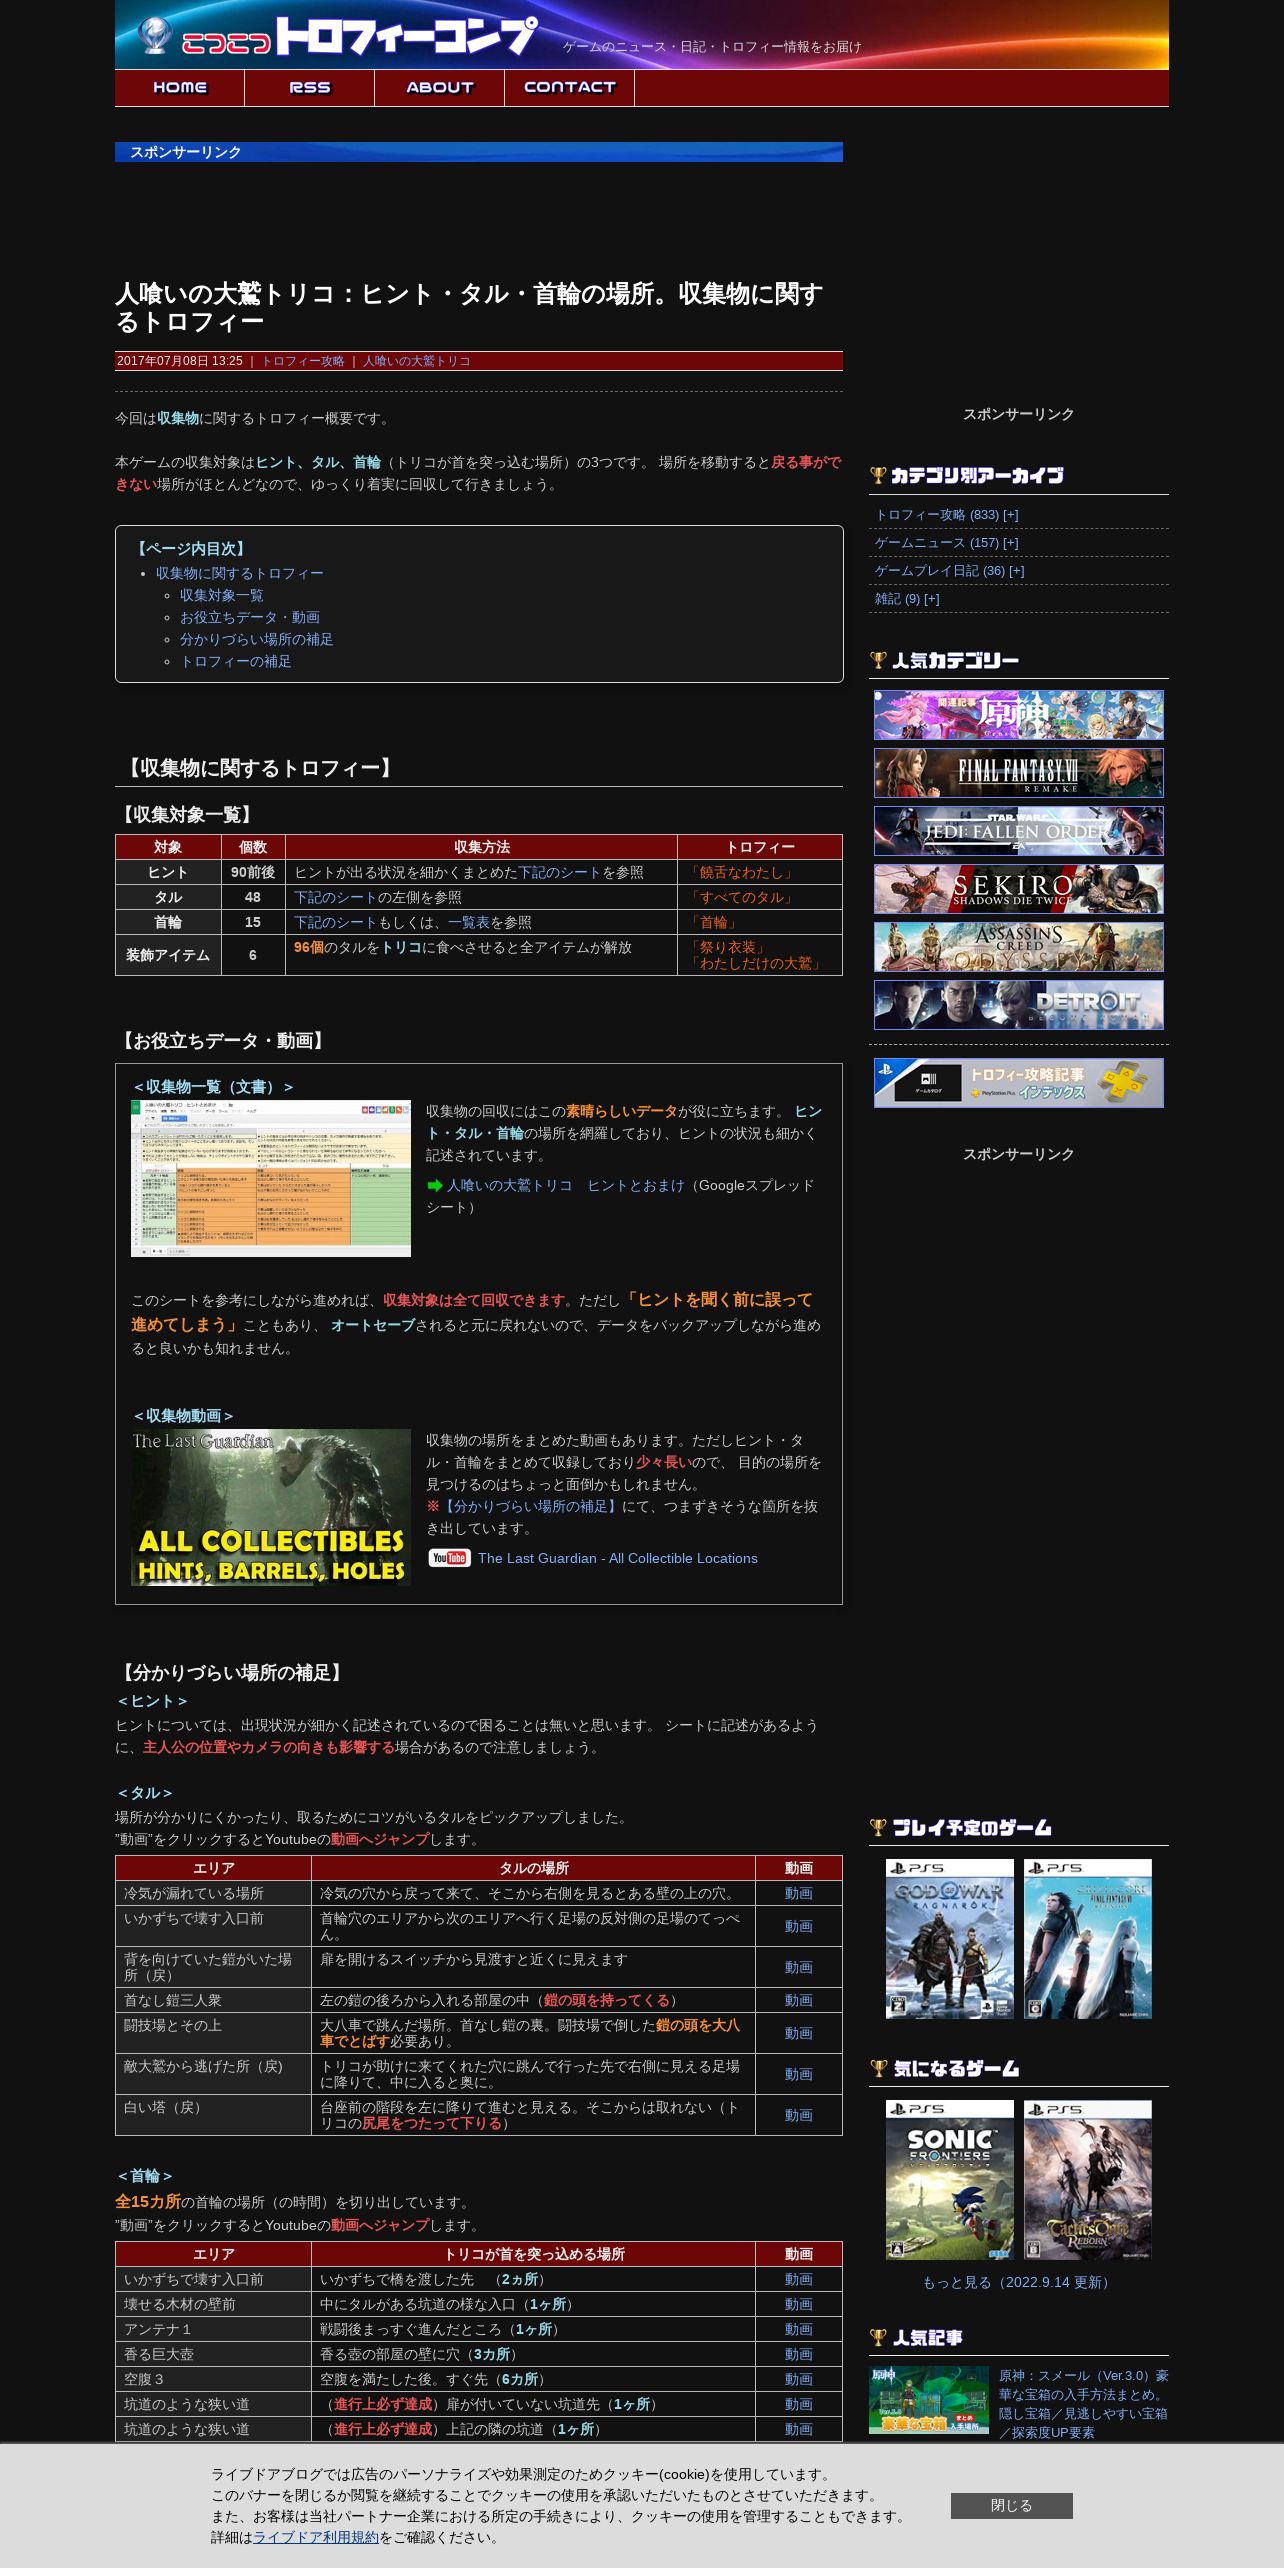Open 動画 link for 首なし鎧三人衆 row
The width and height of the screenshot is (1284, 2568).
(798, 2000)
